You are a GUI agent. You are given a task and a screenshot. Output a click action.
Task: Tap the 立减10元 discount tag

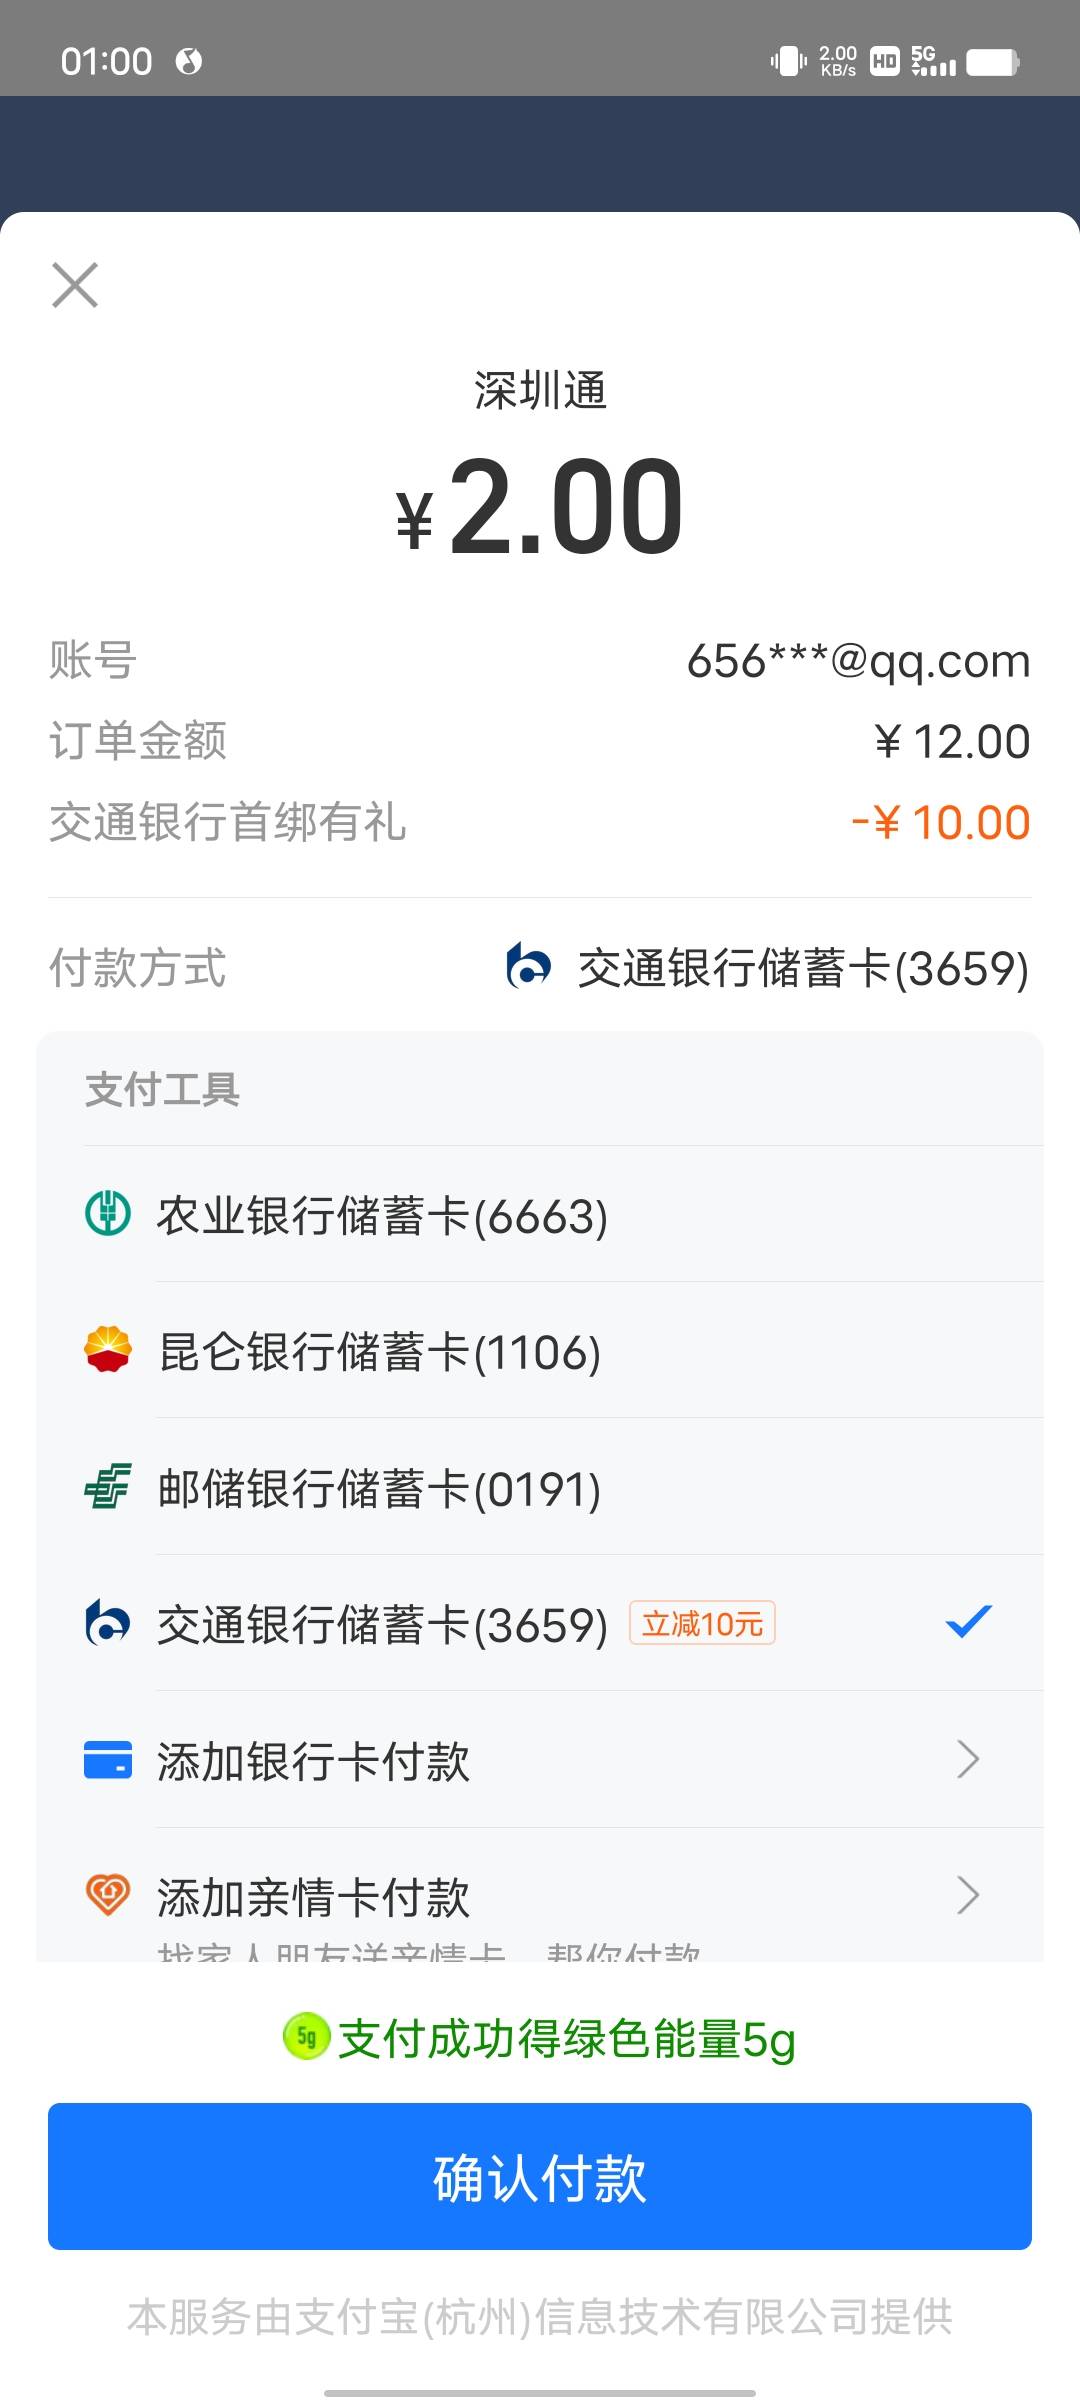(x=702, y=1623)
